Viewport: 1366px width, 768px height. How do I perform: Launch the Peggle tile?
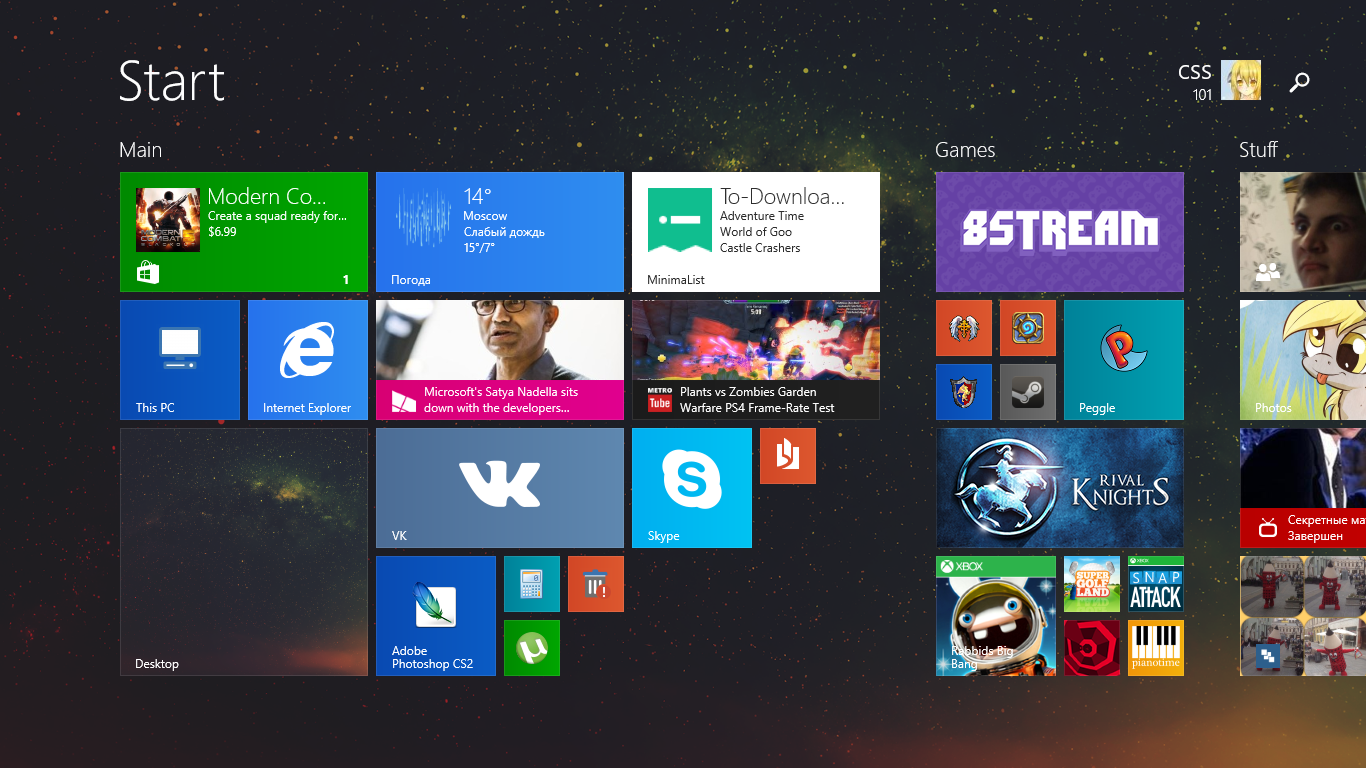tap(1124, 360)
